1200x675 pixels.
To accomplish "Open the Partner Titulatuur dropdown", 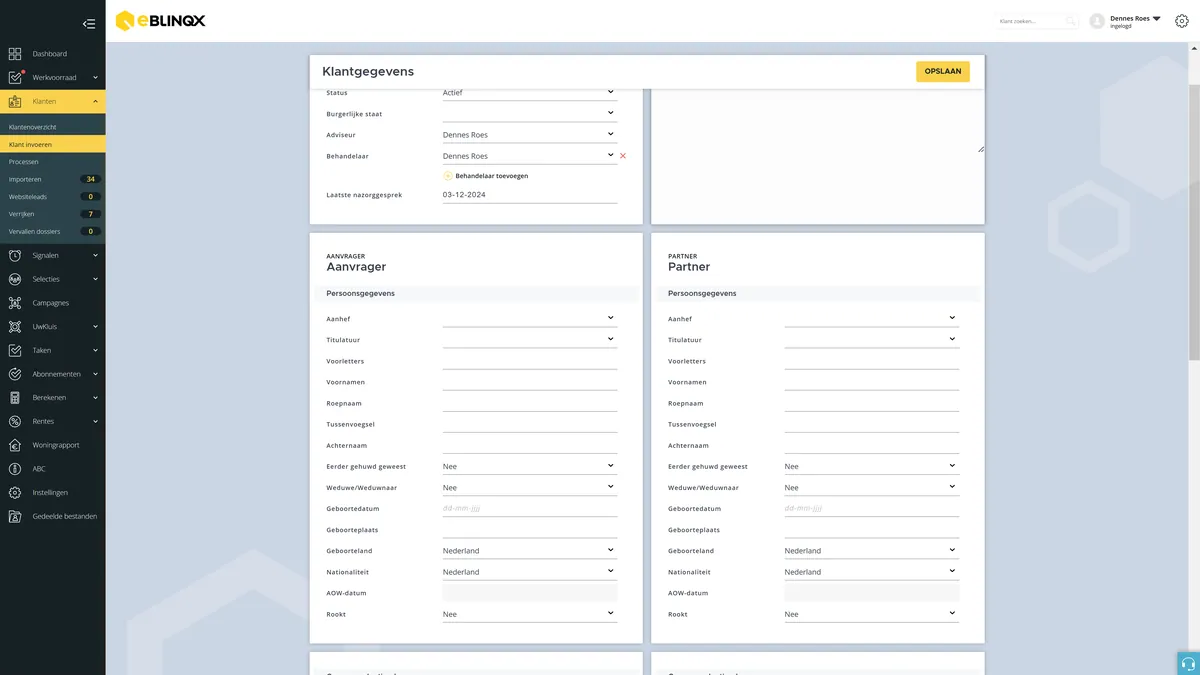I will click(x=872, y=340).
